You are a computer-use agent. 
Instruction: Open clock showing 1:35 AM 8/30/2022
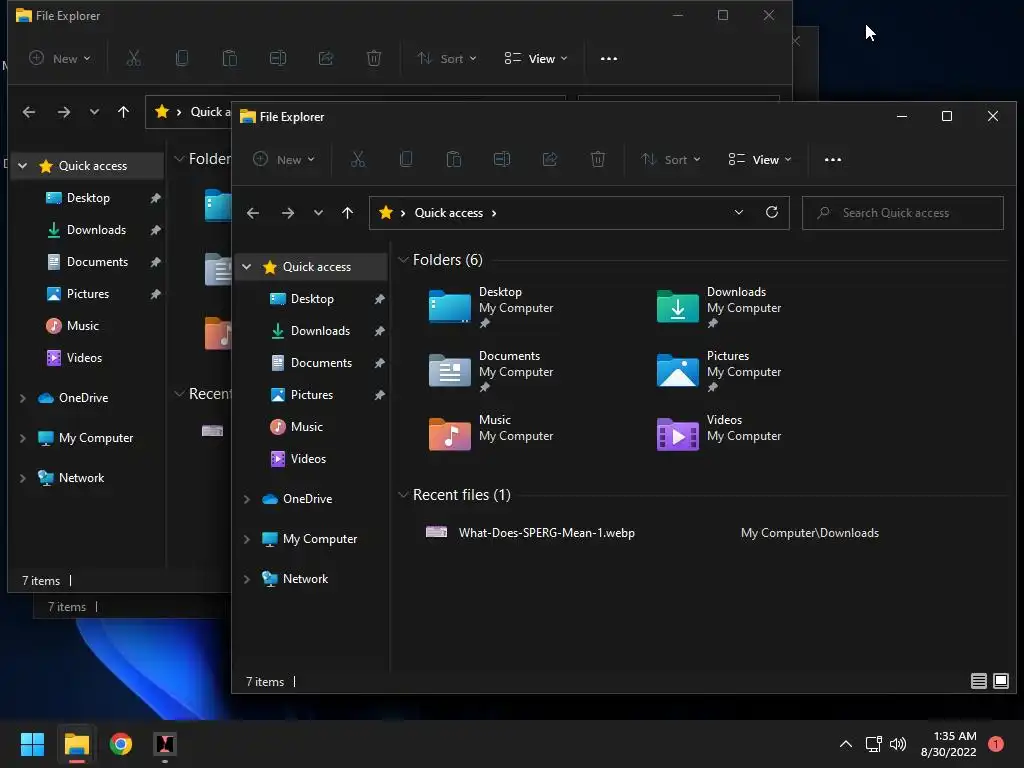[x=948, y=744]
